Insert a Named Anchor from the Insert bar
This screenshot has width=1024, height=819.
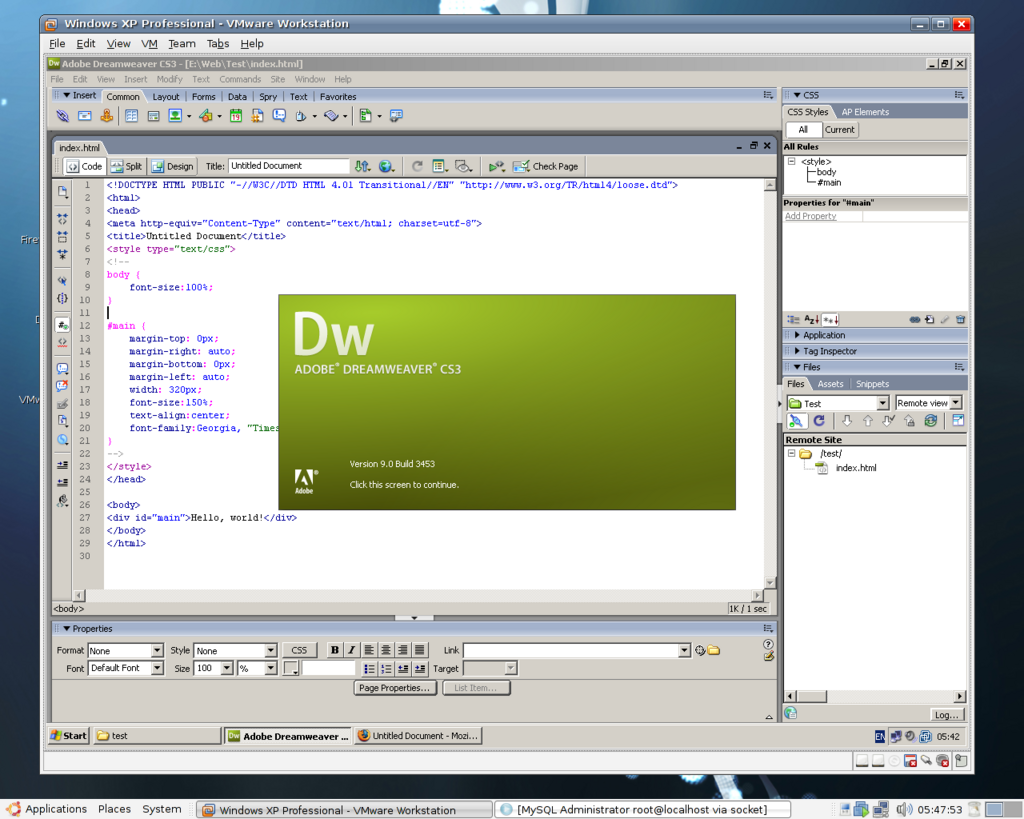106,116
